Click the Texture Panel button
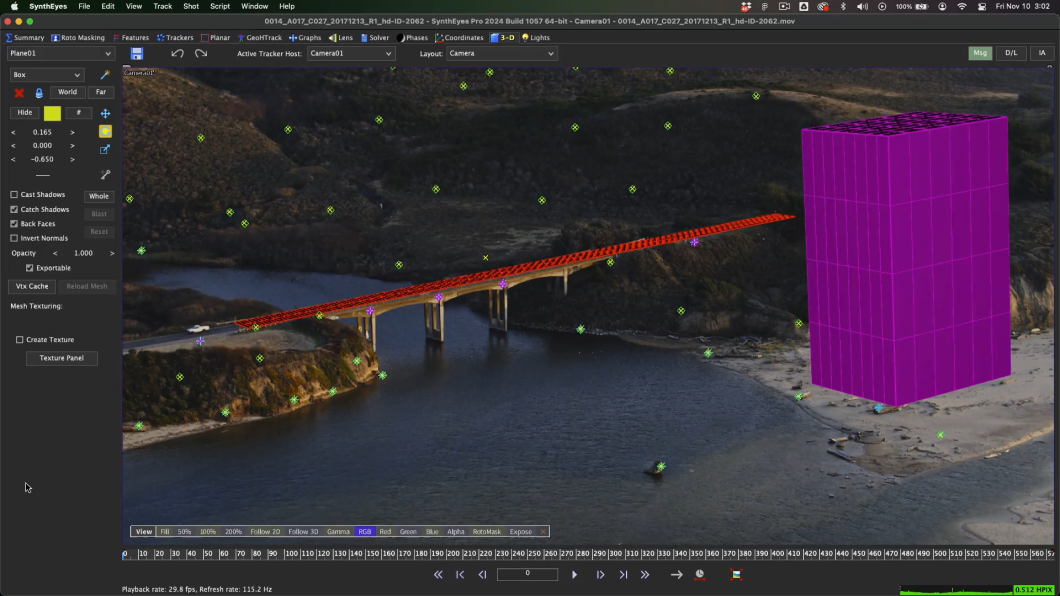 (x=61, y=358)
